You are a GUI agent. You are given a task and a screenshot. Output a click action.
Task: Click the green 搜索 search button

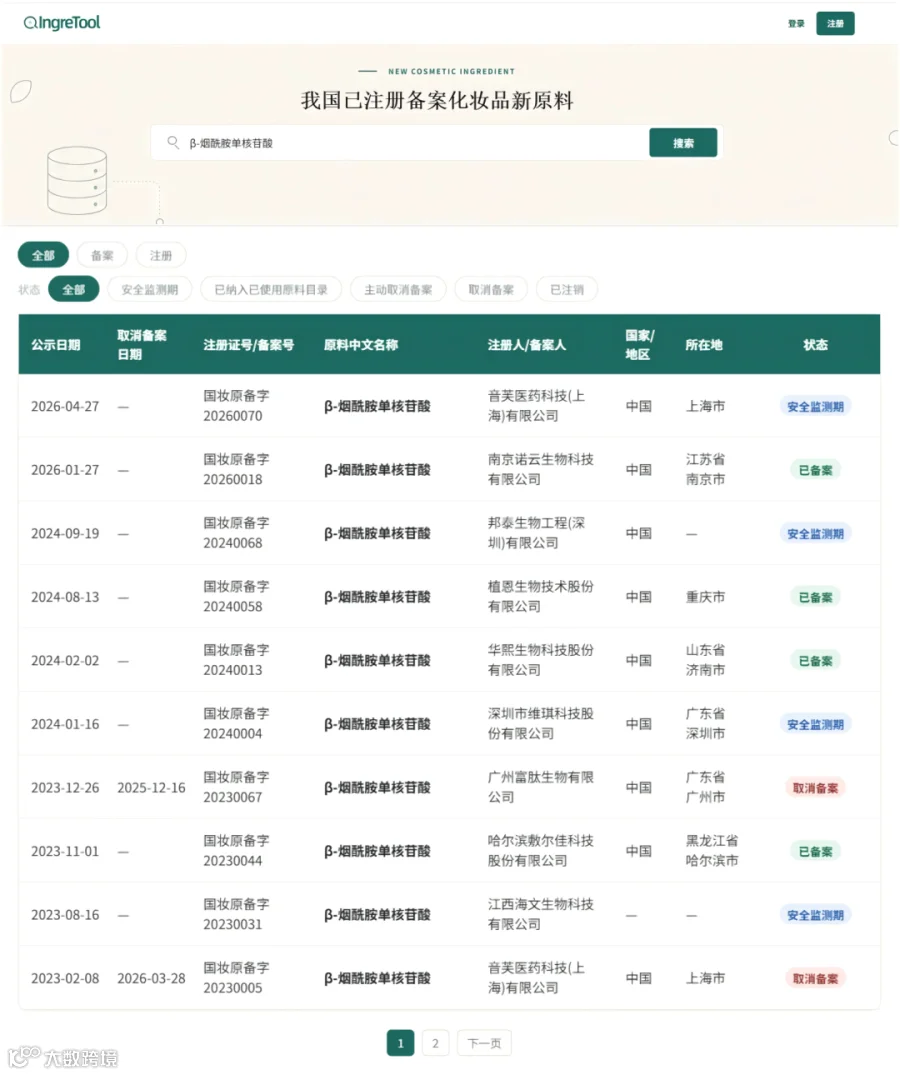(x=683, y=143)
